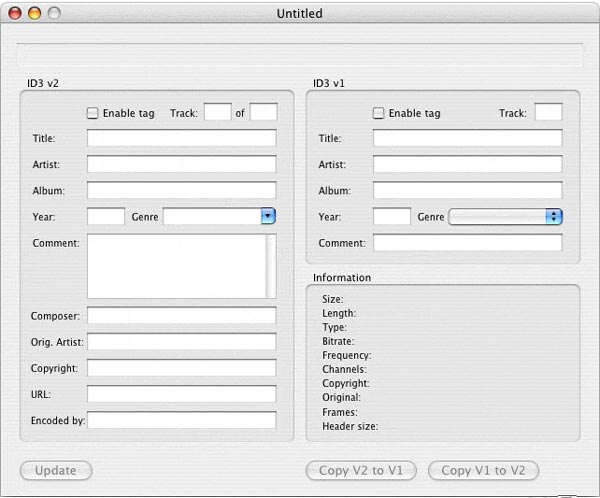
Task: Focus the ID3 v1 Album field
Action: point(468,190)
